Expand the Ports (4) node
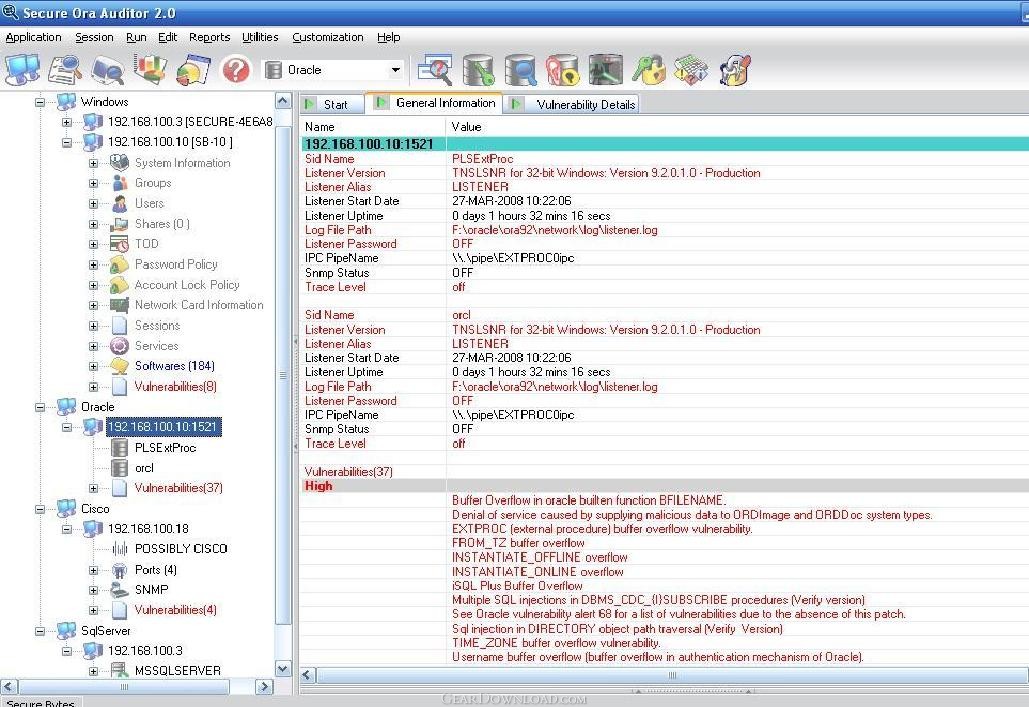 click(x=93, y=570)
